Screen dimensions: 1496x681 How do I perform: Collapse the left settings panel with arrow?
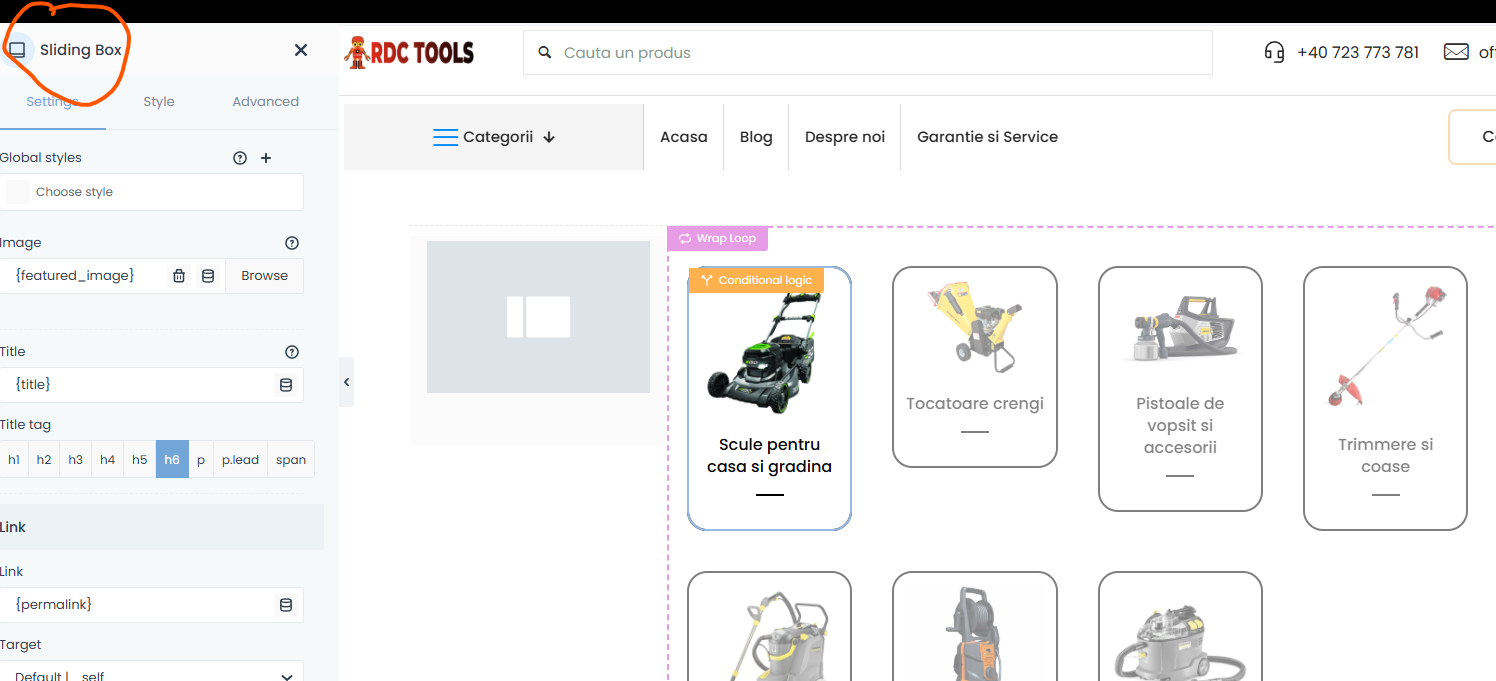point(346,382)
